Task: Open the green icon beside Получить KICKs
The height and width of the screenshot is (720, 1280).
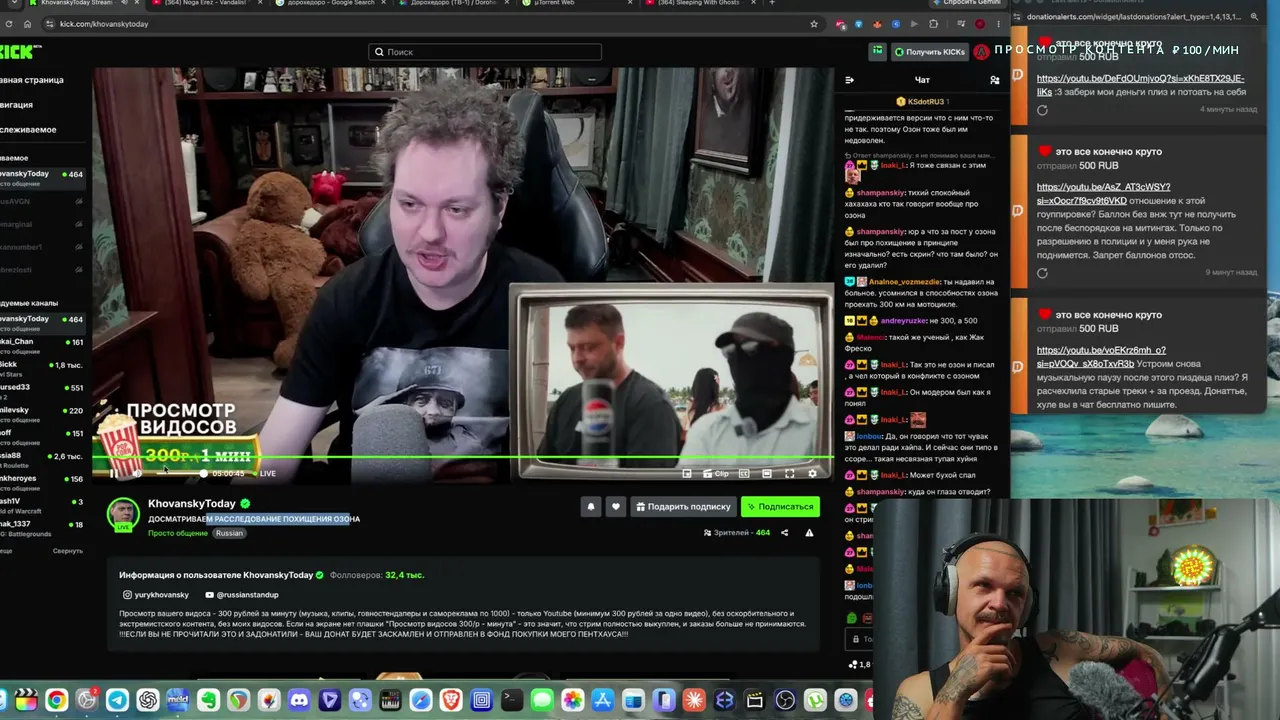Action: 877,51
